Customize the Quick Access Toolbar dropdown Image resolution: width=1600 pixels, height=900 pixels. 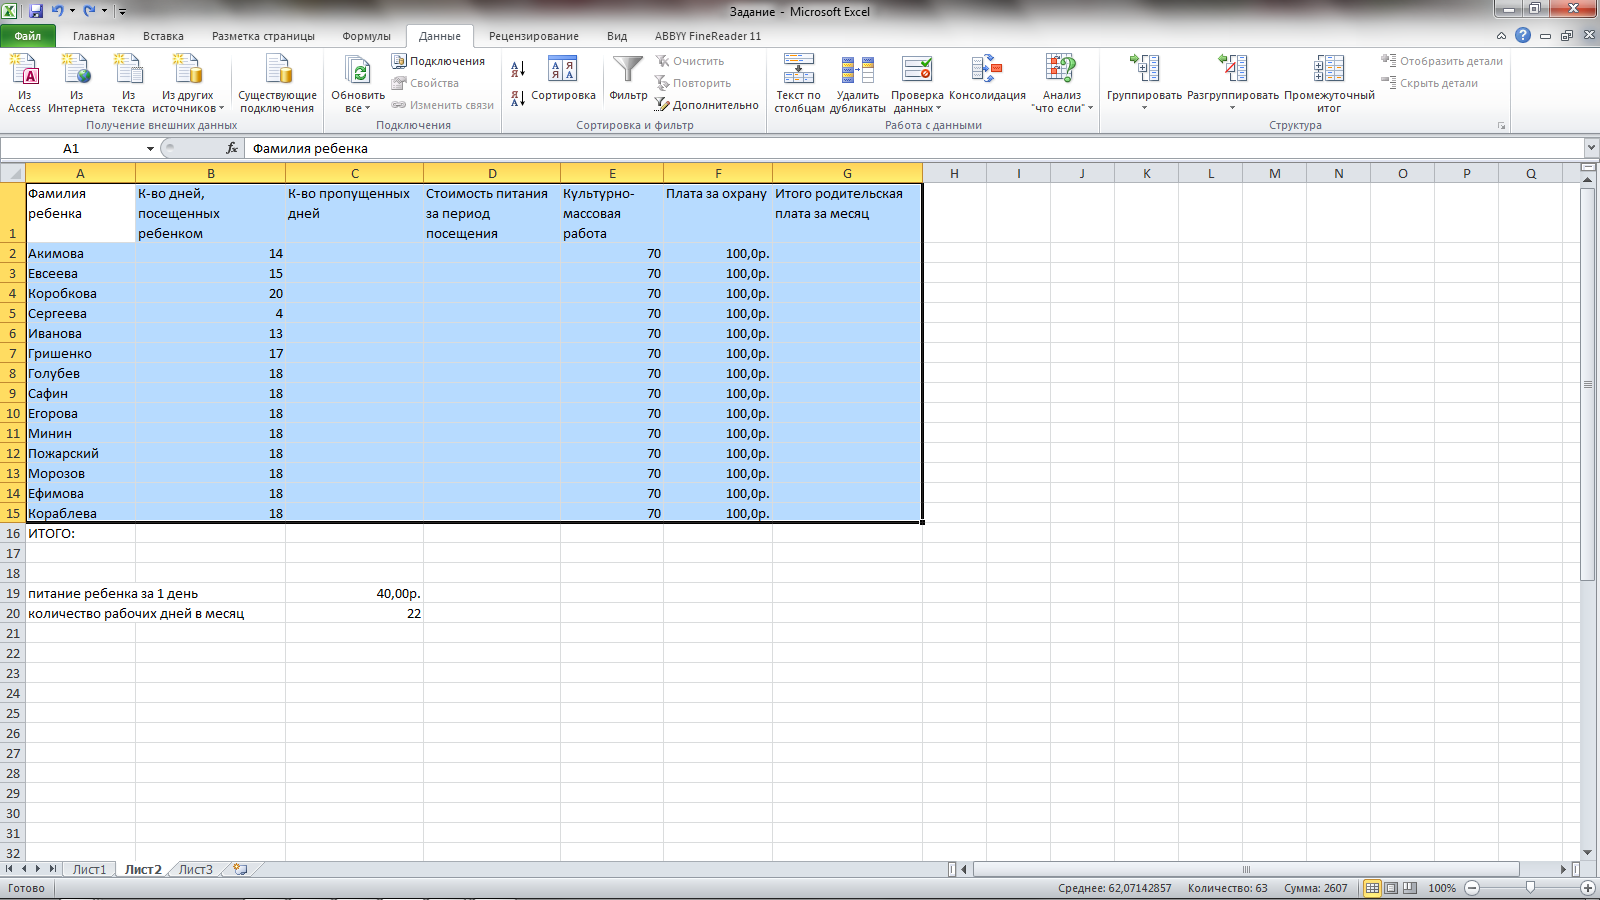[122, 11]
